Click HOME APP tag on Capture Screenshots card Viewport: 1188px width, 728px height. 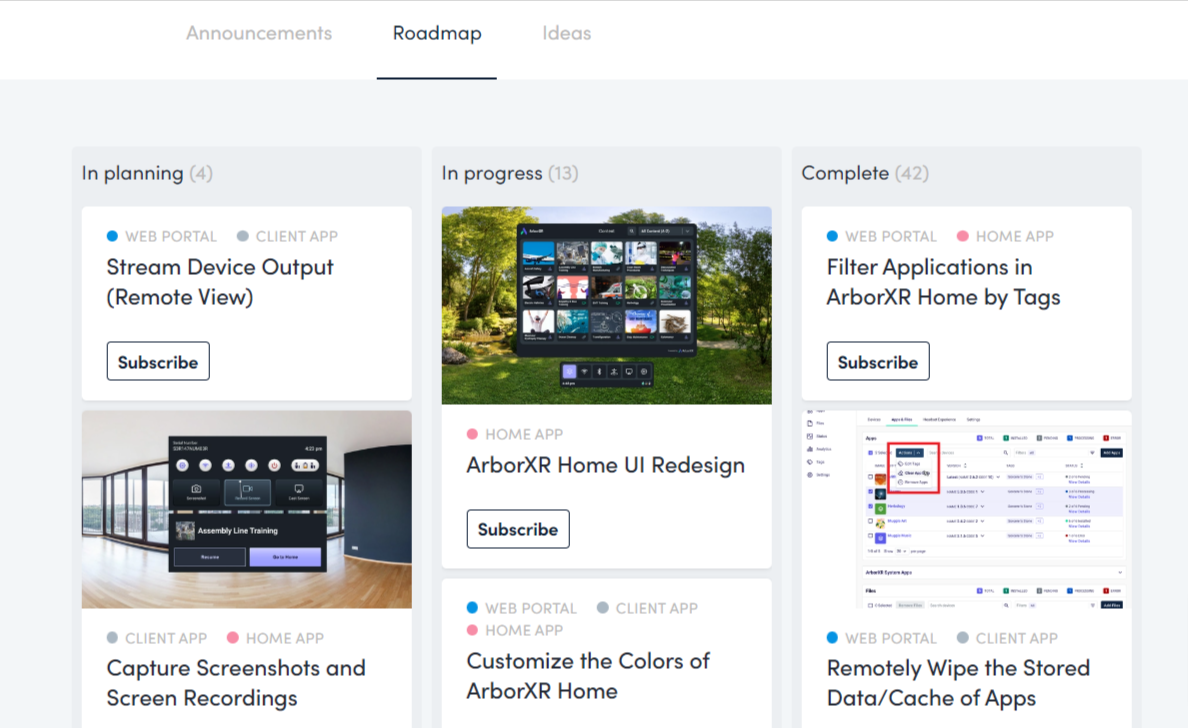point(276,638)
